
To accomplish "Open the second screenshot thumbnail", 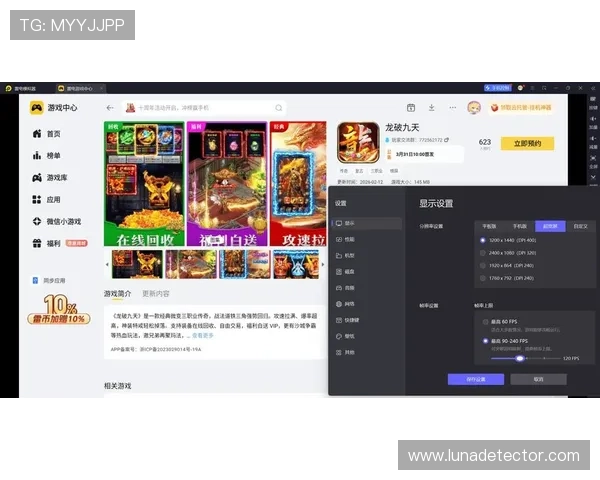I will click(191, 264).
